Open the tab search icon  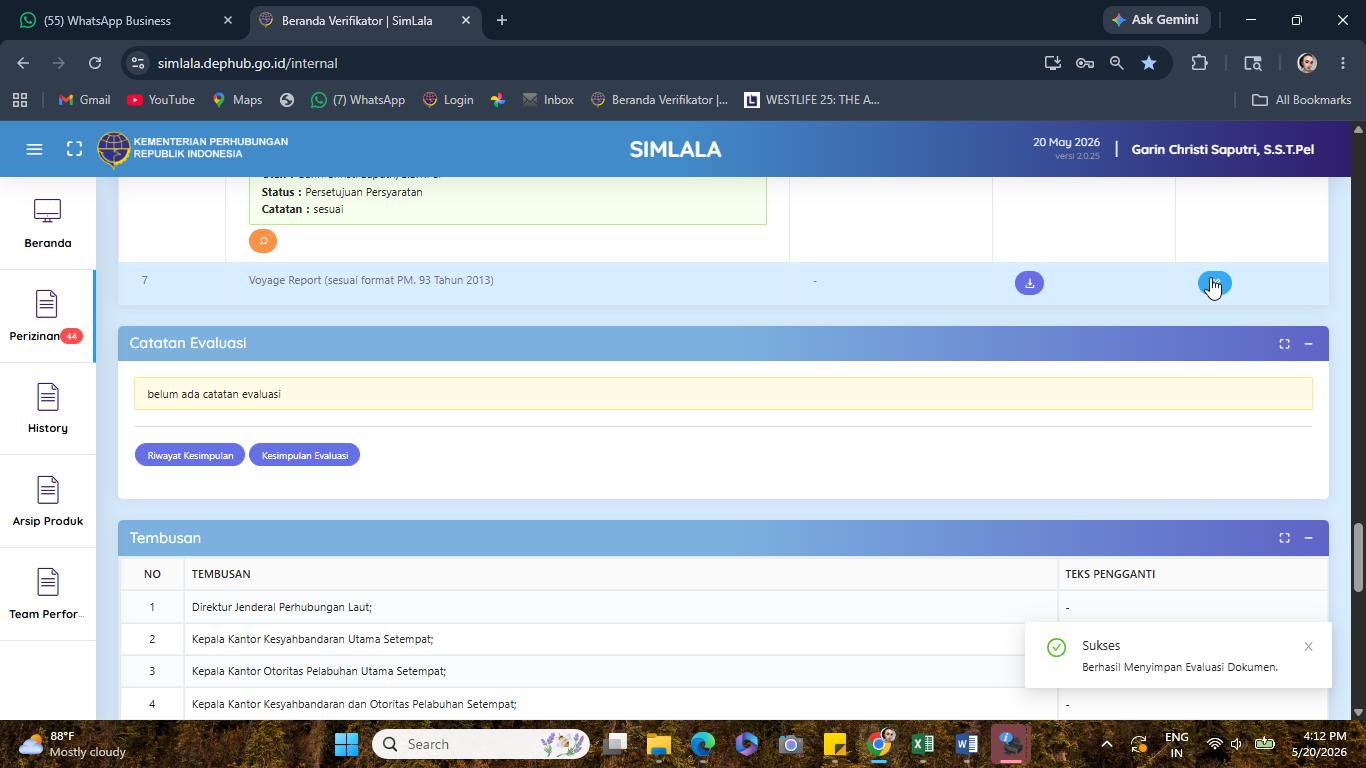coord(1252,63)
